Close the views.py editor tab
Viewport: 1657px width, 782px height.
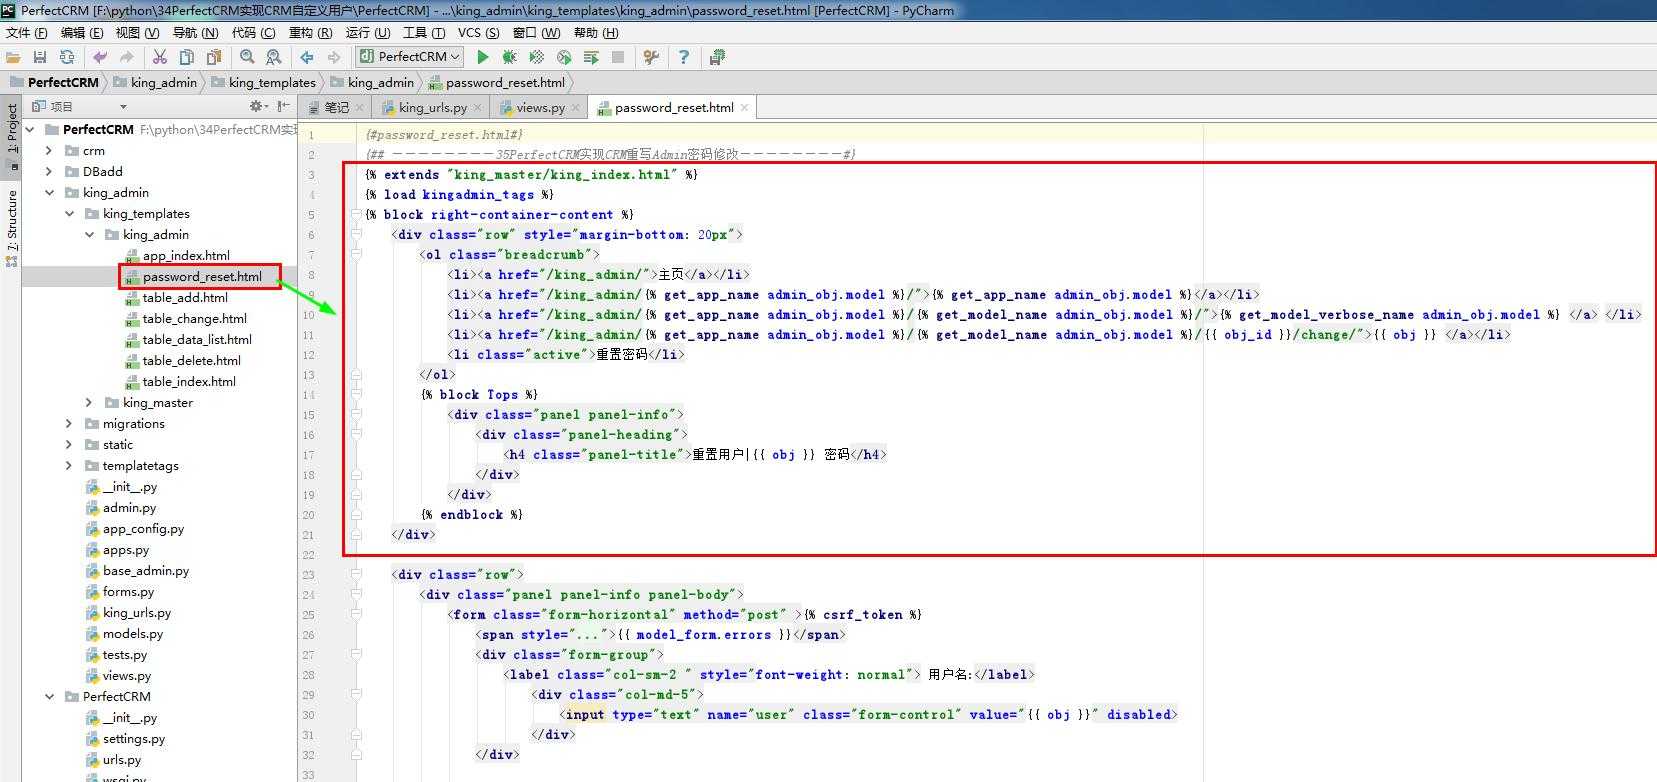point(575,107)
